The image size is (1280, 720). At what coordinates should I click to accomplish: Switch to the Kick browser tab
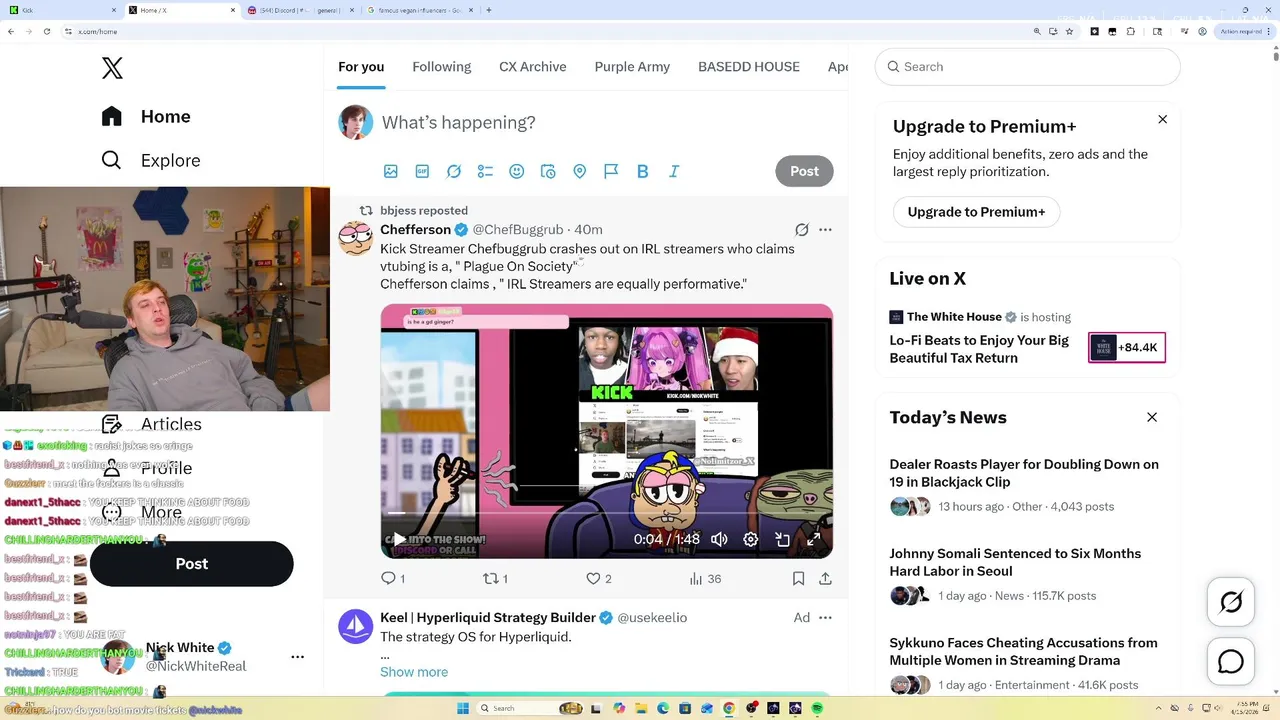tap(62, 10)
